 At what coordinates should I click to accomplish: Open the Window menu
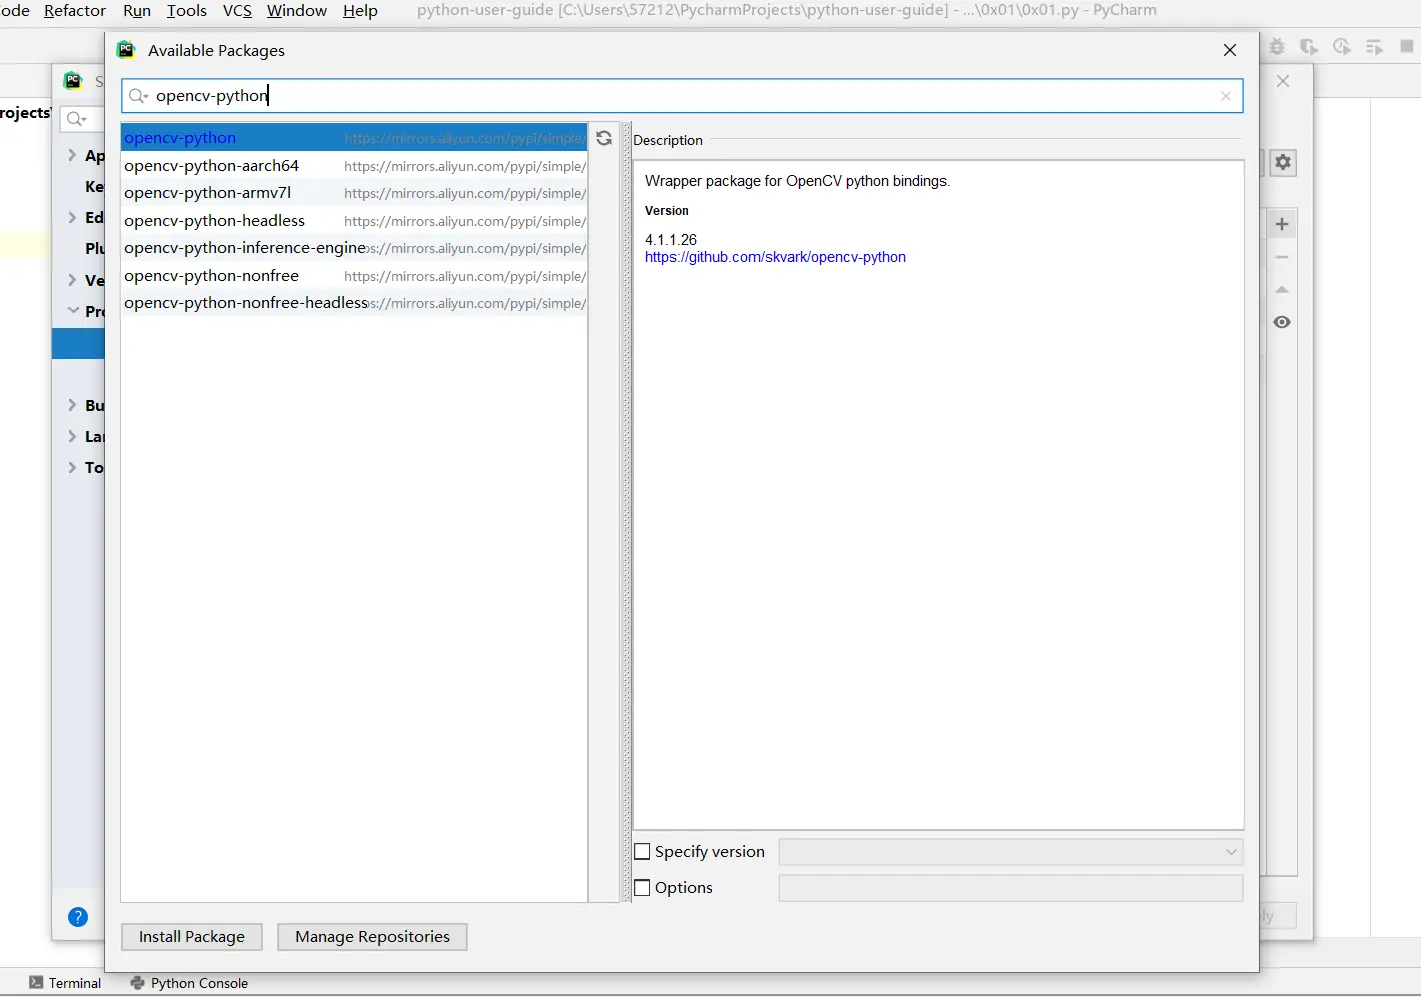pos(297,11)
